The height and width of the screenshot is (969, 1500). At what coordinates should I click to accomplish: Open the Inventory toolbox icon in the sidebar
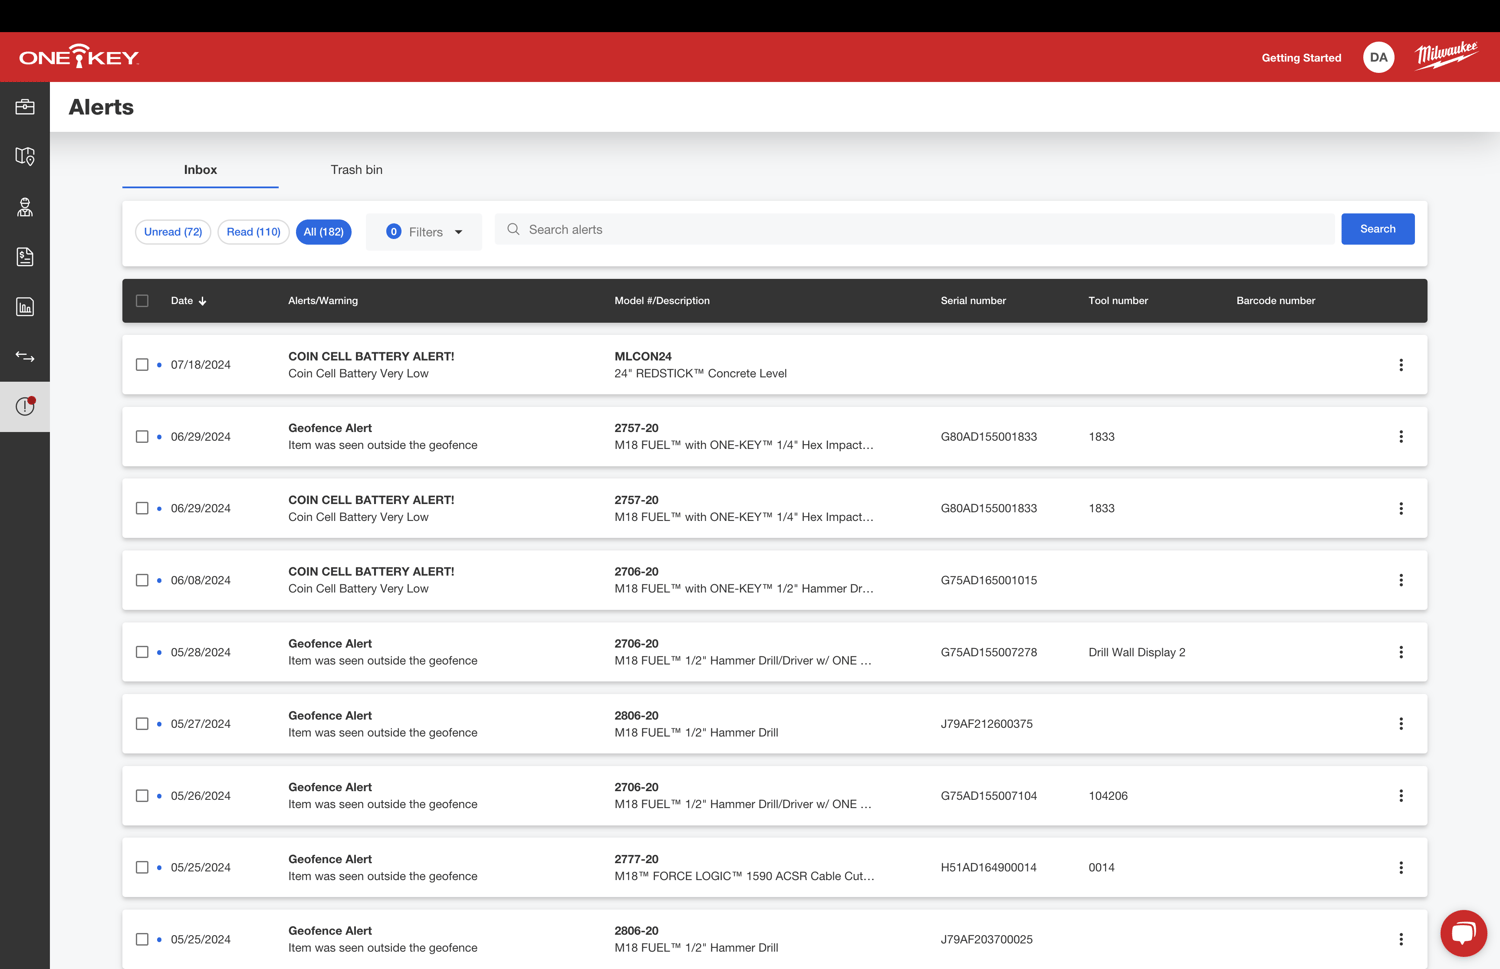[25, 106]
